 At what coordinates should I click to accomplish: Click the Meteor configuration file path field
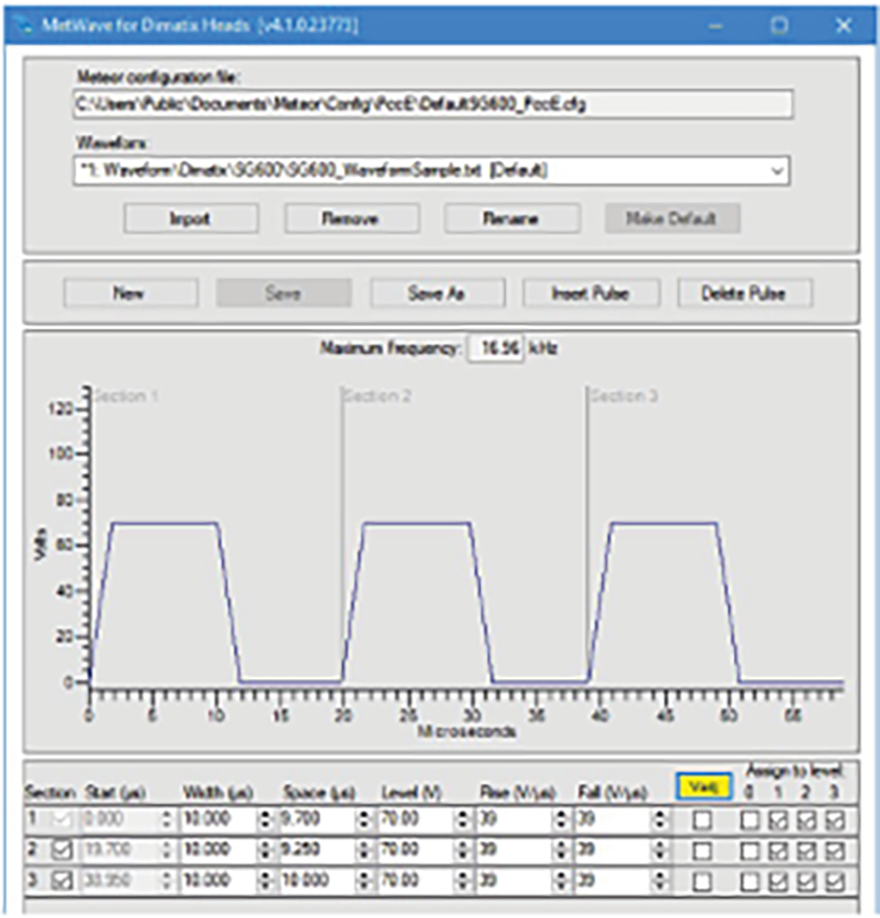click(x=433, y=104)
